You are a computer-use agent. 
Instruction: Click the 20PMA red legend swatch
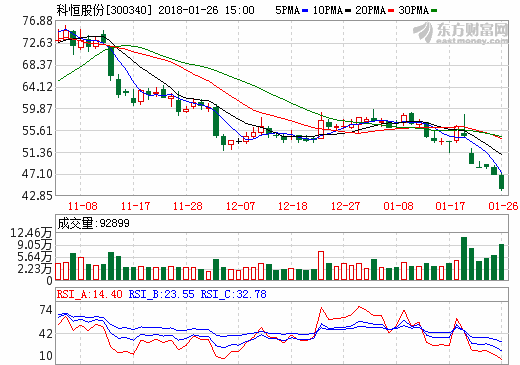click(391, 11)
